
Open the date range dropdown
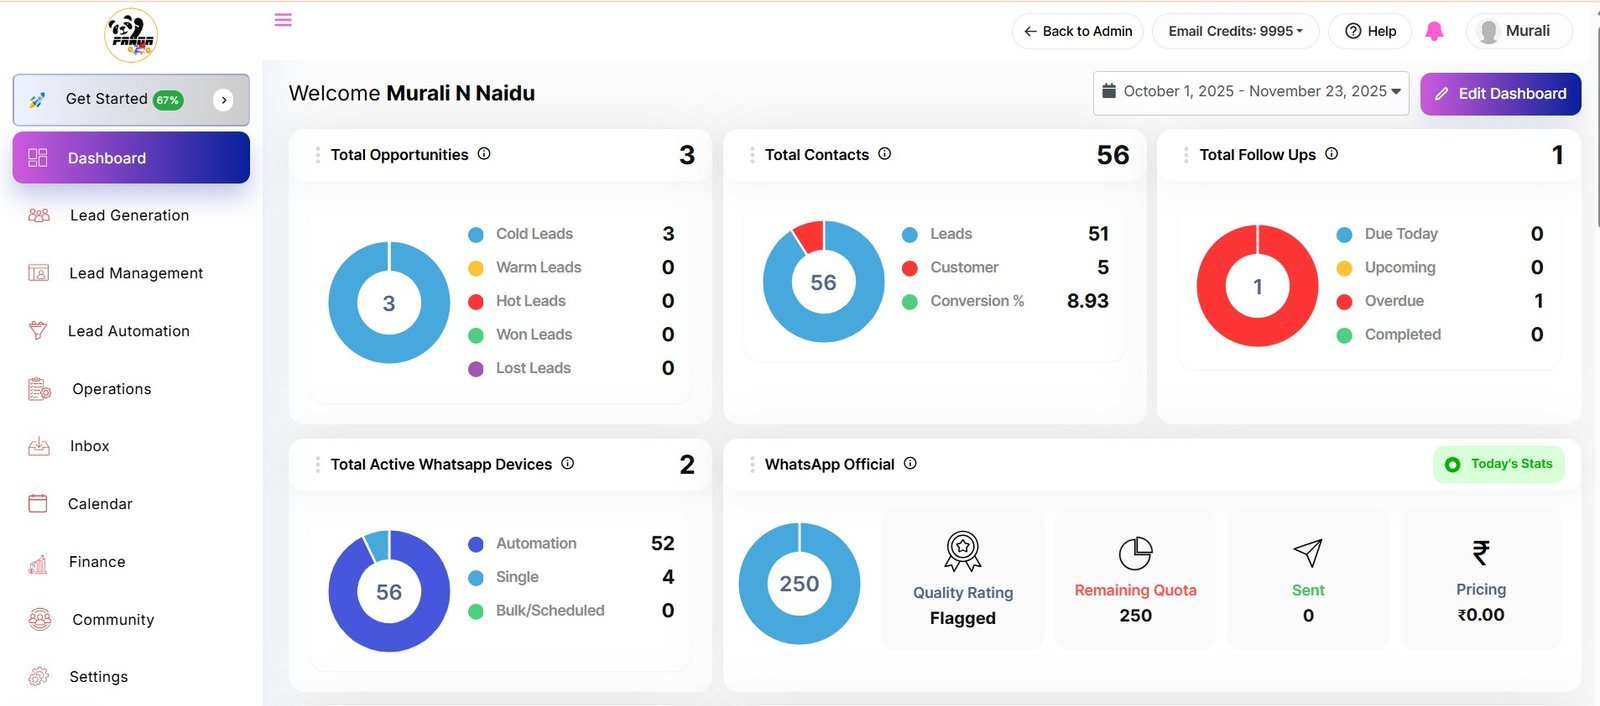coord(1250,92)
